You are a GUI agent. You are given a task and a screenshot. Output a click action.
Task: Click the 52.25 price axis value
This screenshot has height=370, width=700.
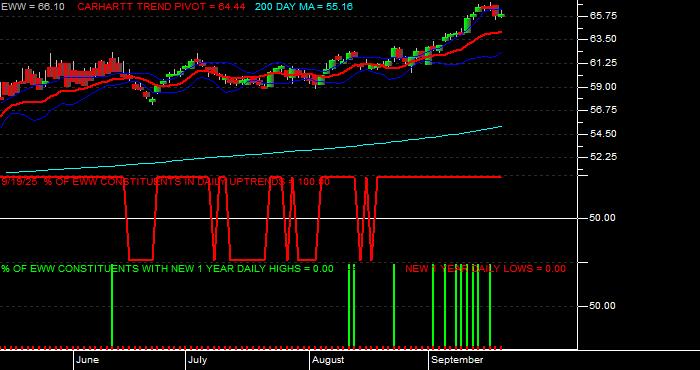point(603,157)
